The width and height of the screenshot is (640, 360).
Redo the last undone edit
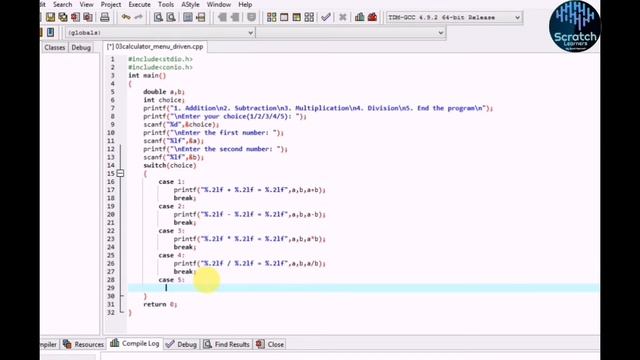tap(138, 17)
